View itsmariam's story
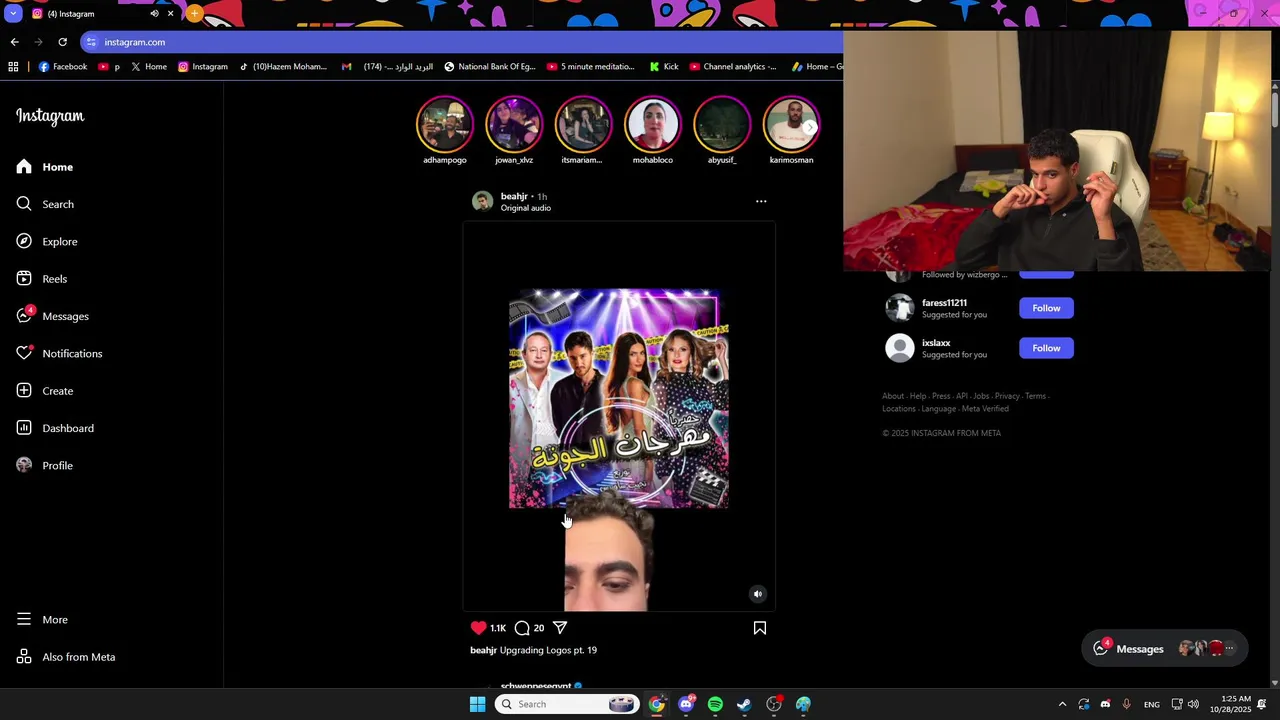This screenshot has height=720, width=1280. coord(583,125)
